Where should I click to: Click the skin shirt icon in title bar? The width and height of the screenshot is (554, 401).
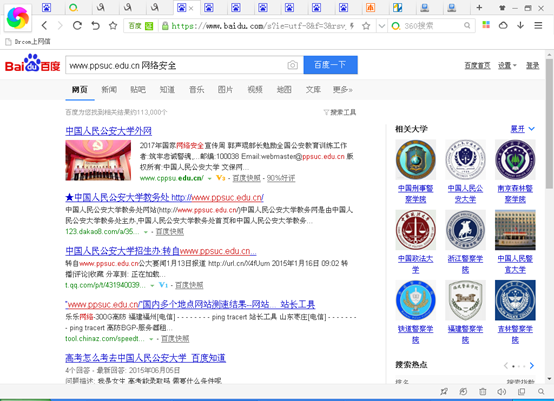pyautogui.click(x=502, y=8)
